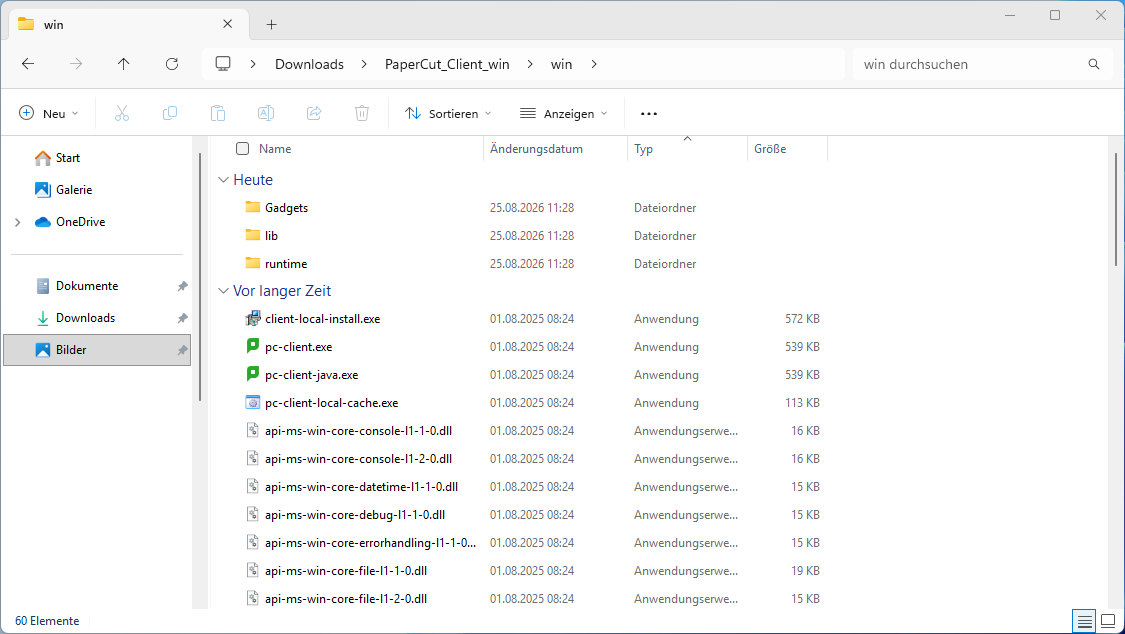The height and width of the screenshot is (634, 1125).
Task: Close the win tab
Action: [227, 24]
